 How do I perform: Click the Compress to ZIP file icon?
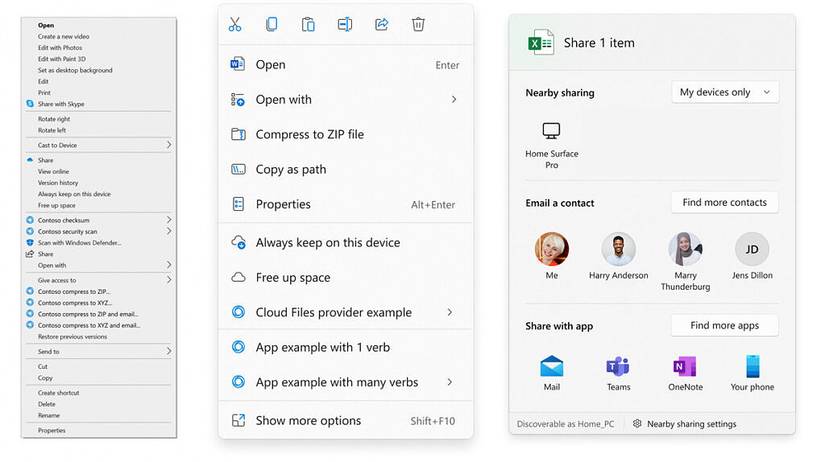[238, 134]
